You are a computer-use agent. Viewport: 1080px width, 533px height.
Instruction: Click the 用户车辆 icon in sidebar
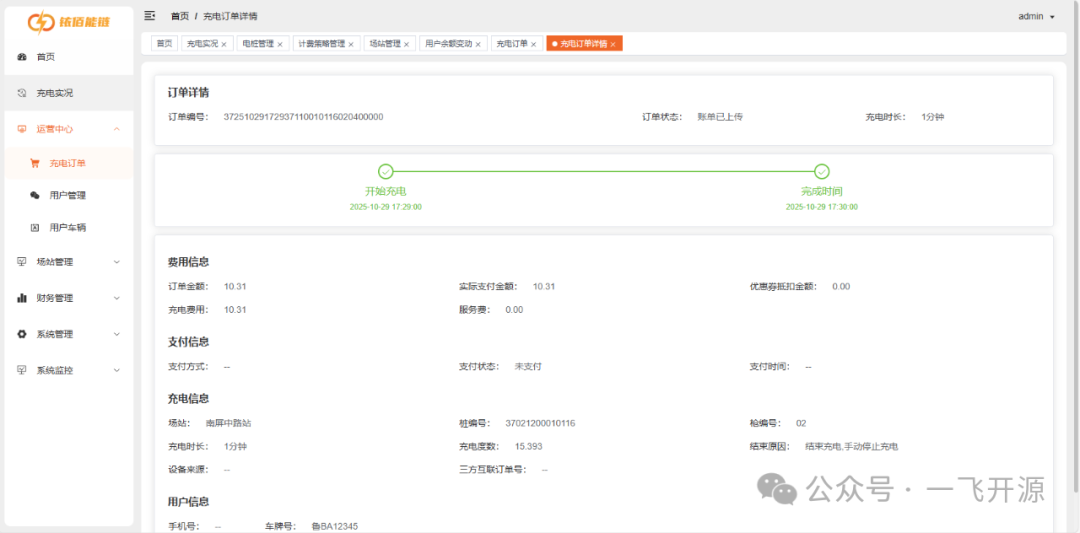tap(35, 228)
